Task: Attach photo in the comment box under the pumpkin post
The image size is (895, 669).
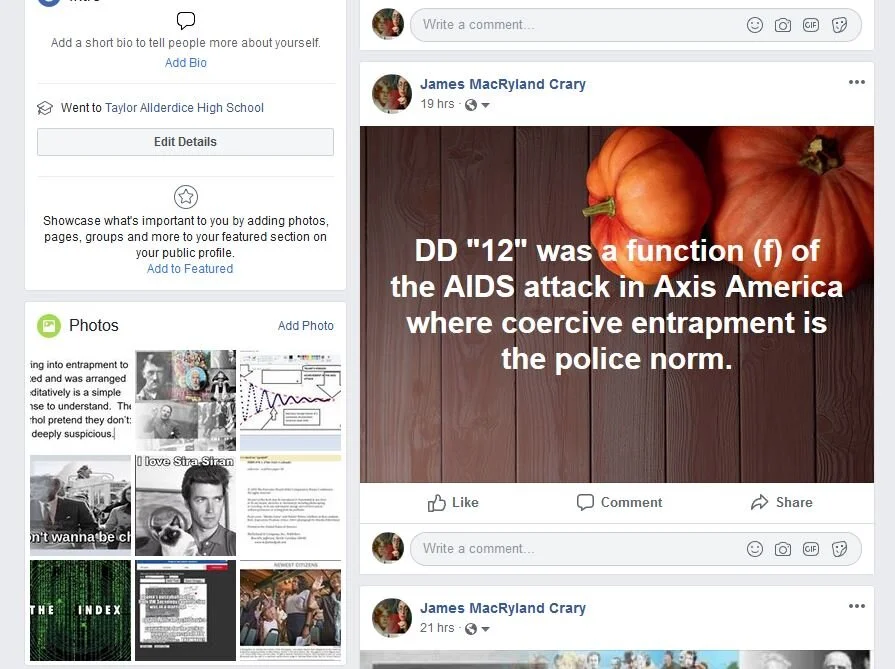Action: 783,549
